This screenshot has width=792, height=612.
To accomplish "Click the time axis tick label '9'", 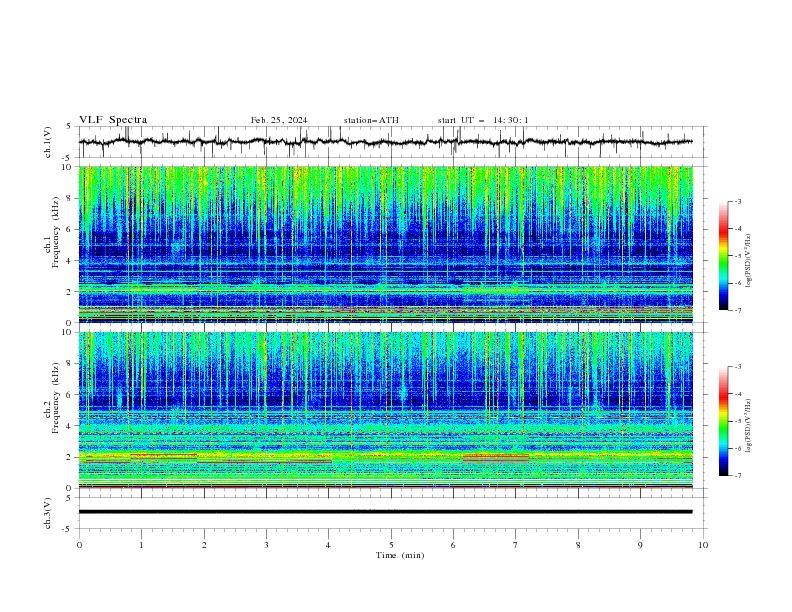I will pyautogui.click(x=640, y=545).
